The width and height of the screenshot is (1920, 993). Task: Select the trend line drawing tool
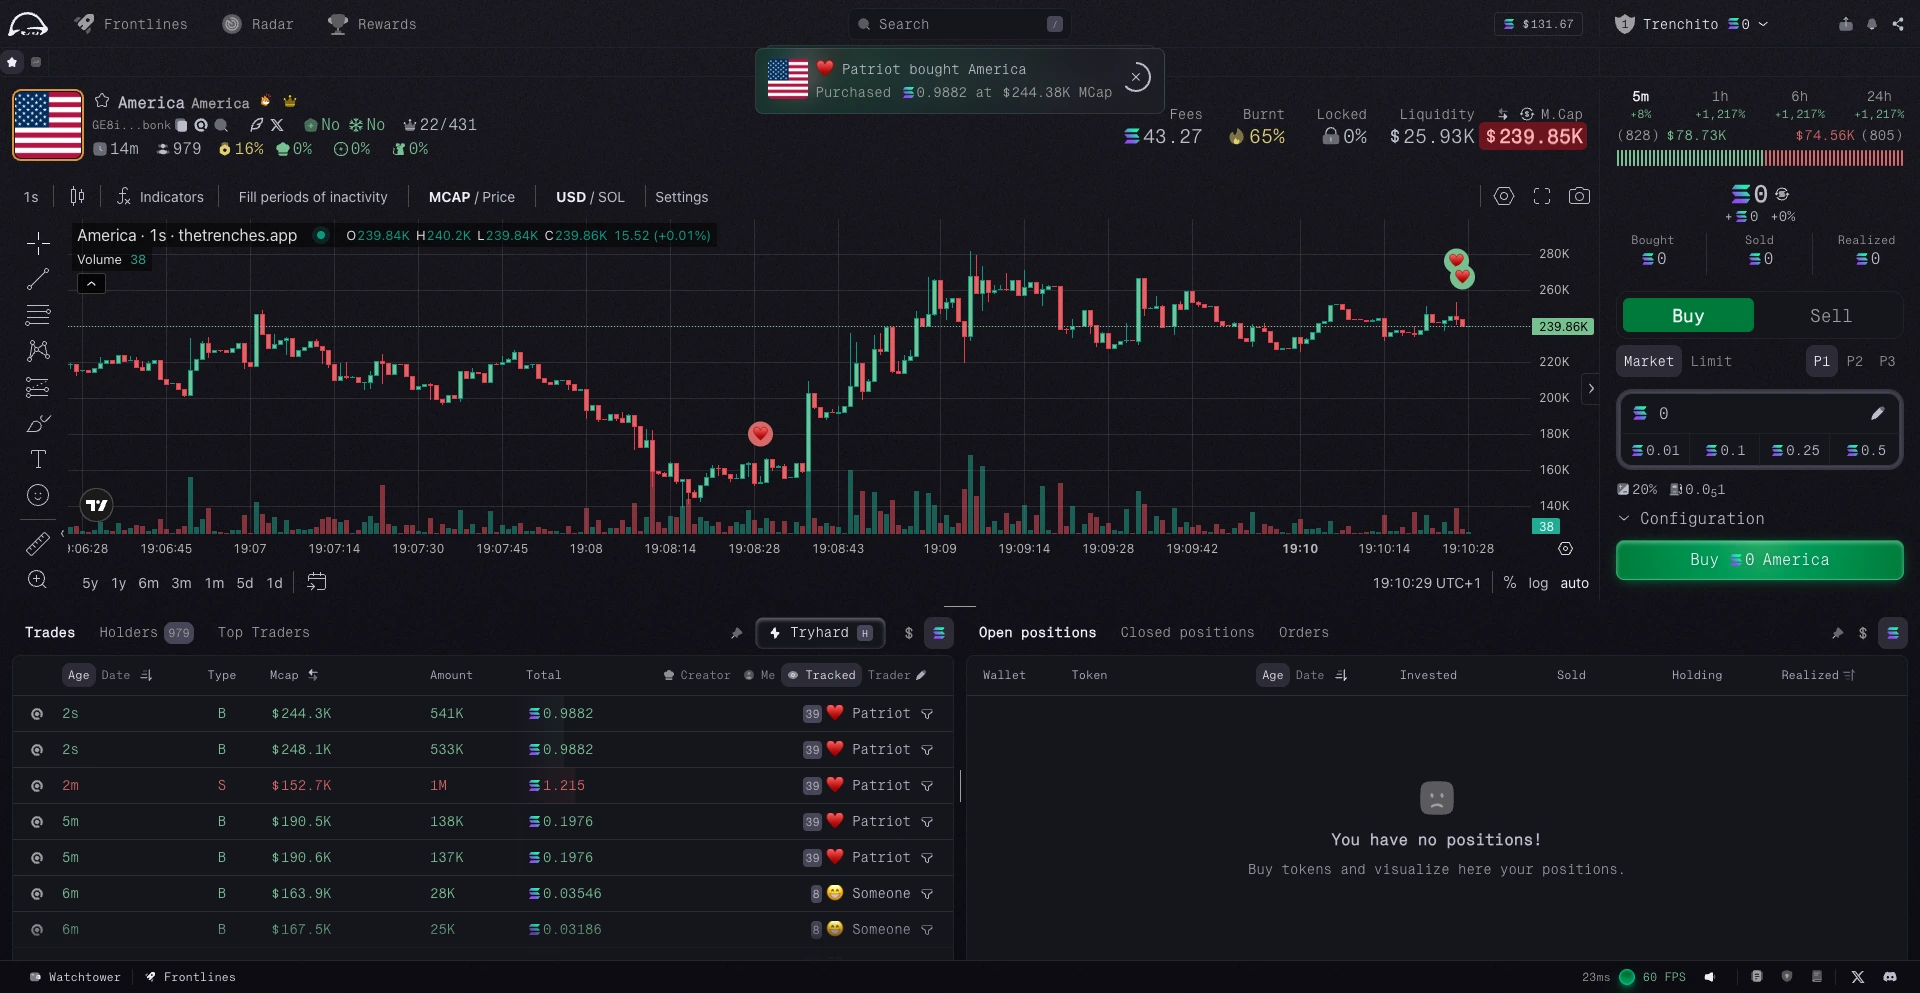point(38,279)
